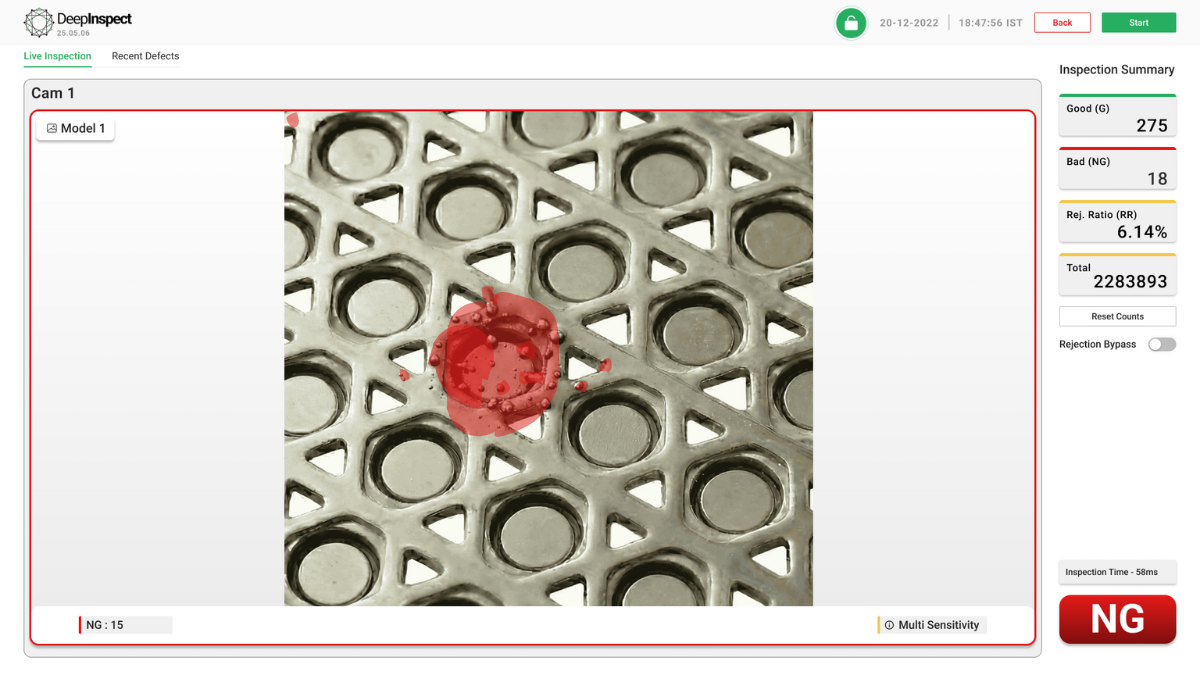The image size is (1200, 675).
Task: Toggle the Rejection Bypass switch
Action: coord(1161,344)
